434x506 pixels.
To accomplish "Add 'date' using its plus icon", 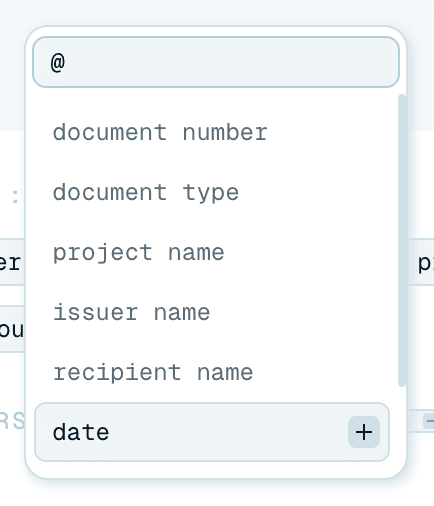I will [x=364, y=432].
